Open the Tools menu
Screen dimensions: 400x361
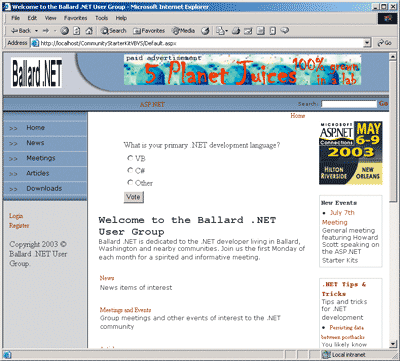[101, 18]
